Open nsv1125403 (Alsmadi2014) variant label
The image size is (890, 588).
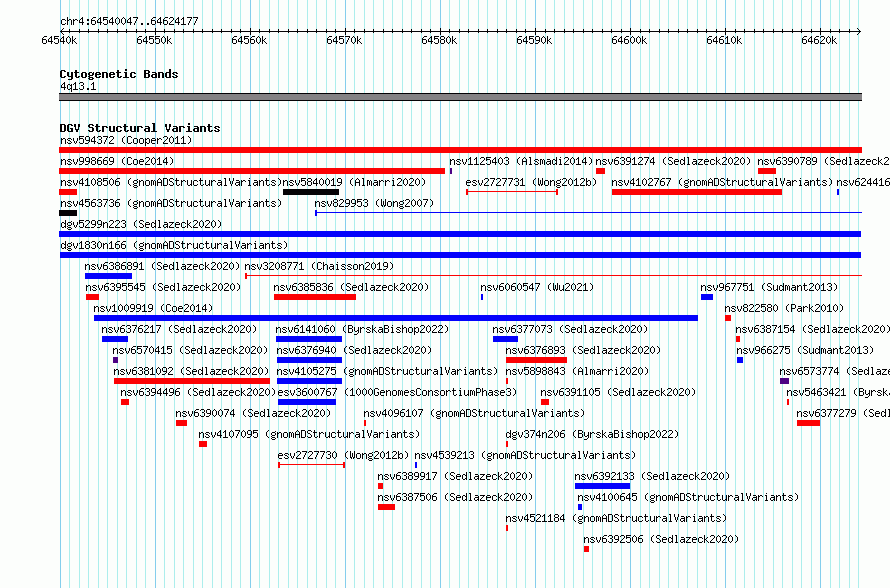click(x=520, y=161)
